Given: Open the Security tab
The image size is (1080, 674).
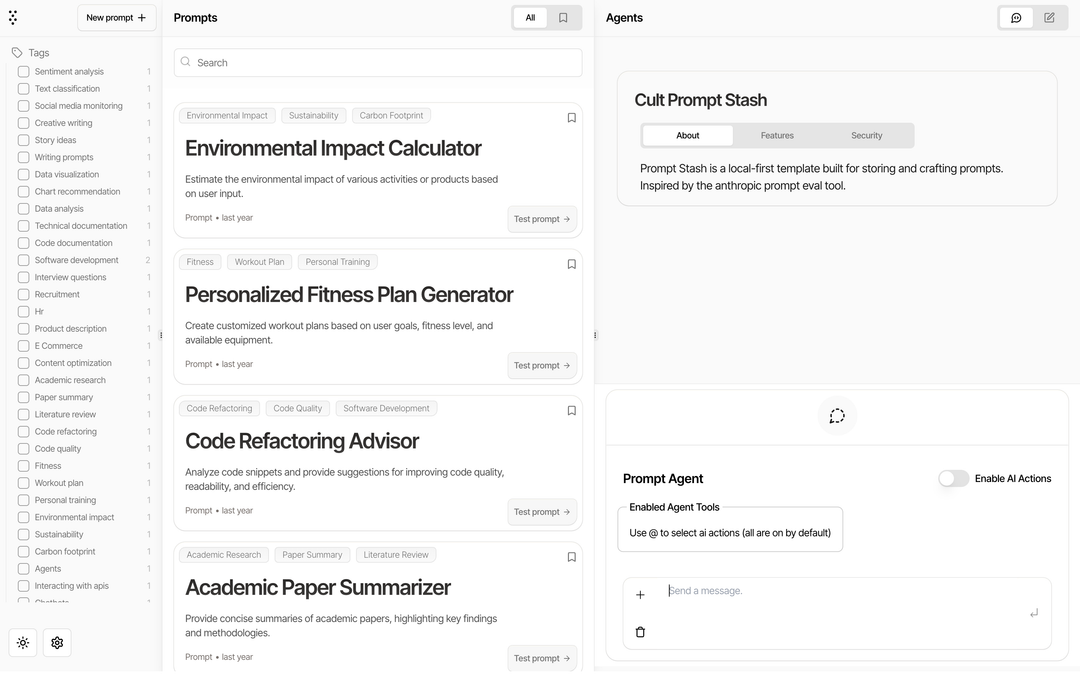Looking at the screenshot, I should point(866,136).
